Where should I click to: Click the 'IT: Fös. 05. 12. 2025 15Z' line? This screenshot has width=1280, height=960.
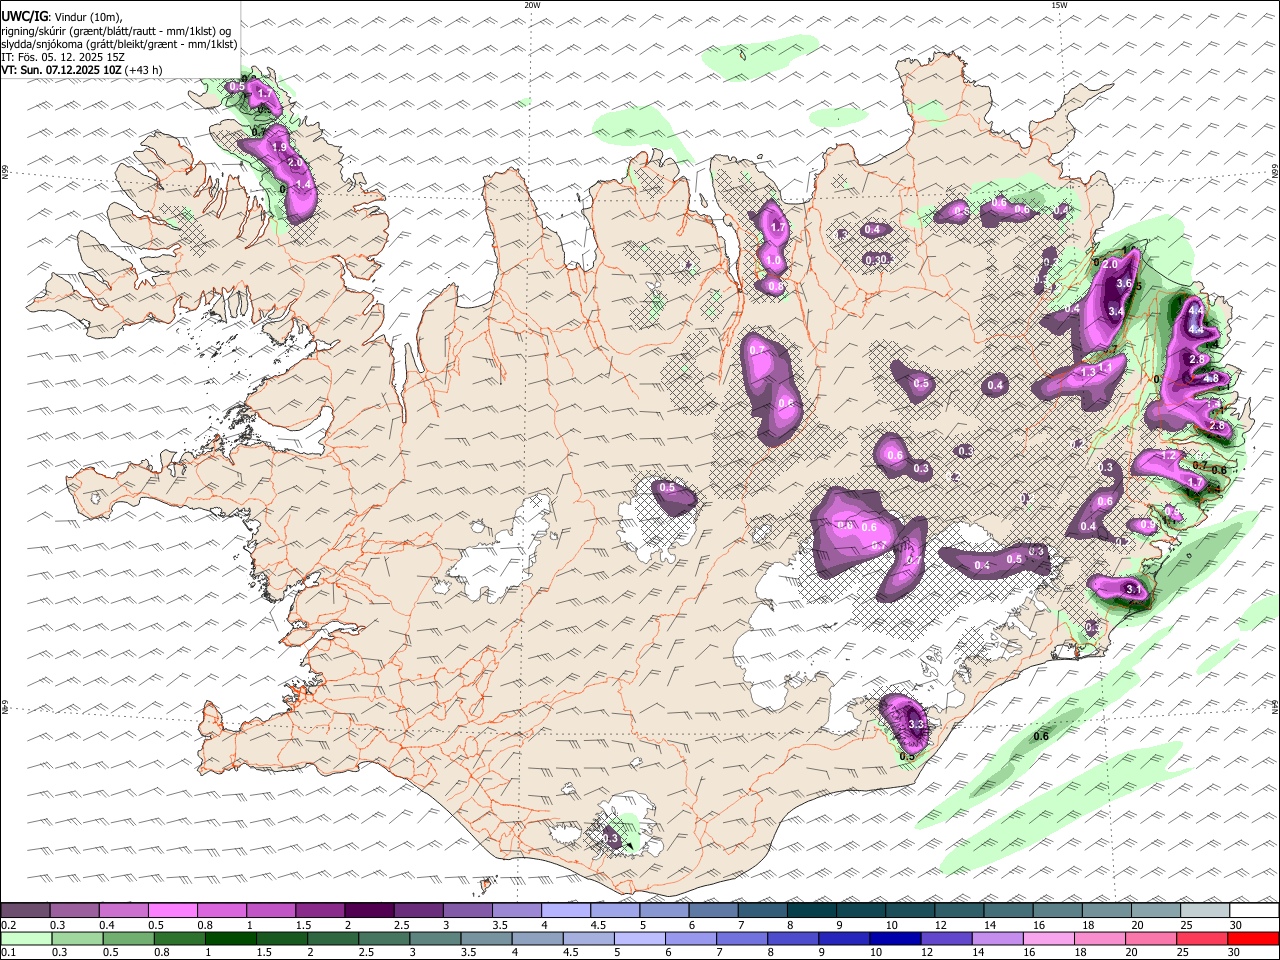[x=63, y=57]
